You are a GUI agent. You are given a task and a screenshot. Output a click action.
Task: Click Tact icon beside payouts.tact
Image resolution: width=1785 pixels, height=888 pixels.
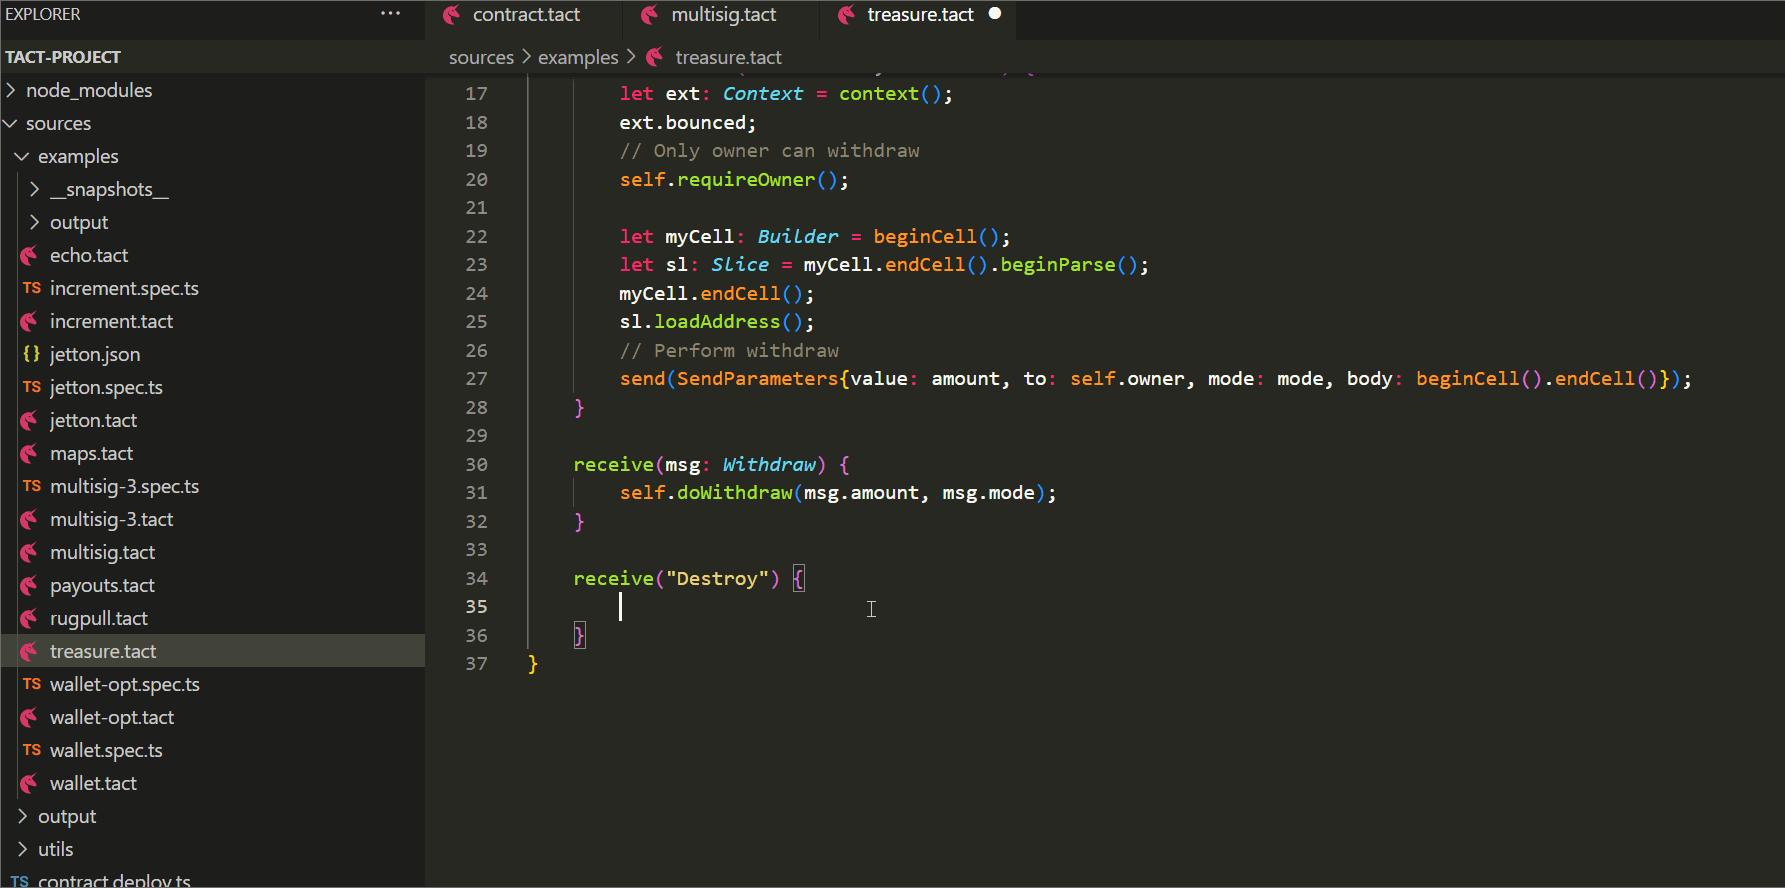(x=30, y=585)
